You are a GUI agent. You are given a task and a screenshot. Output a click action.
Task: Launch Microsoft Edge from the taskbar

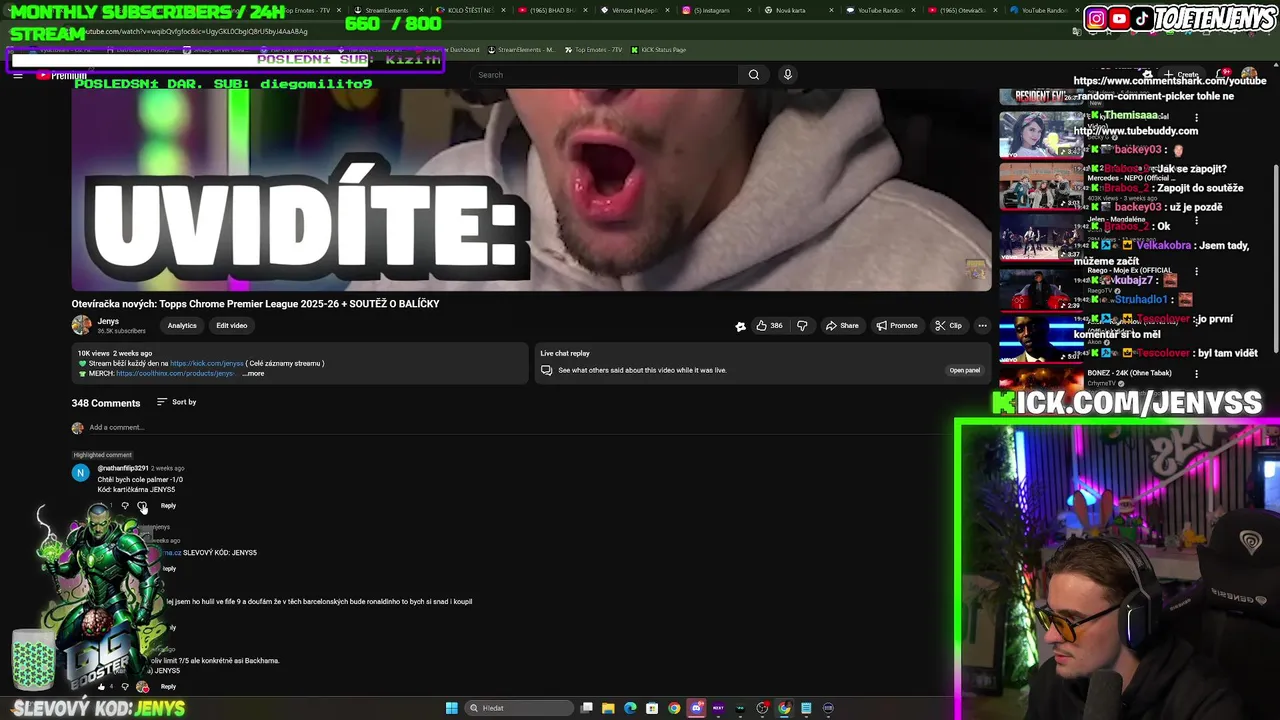click(x=630, y=708)
